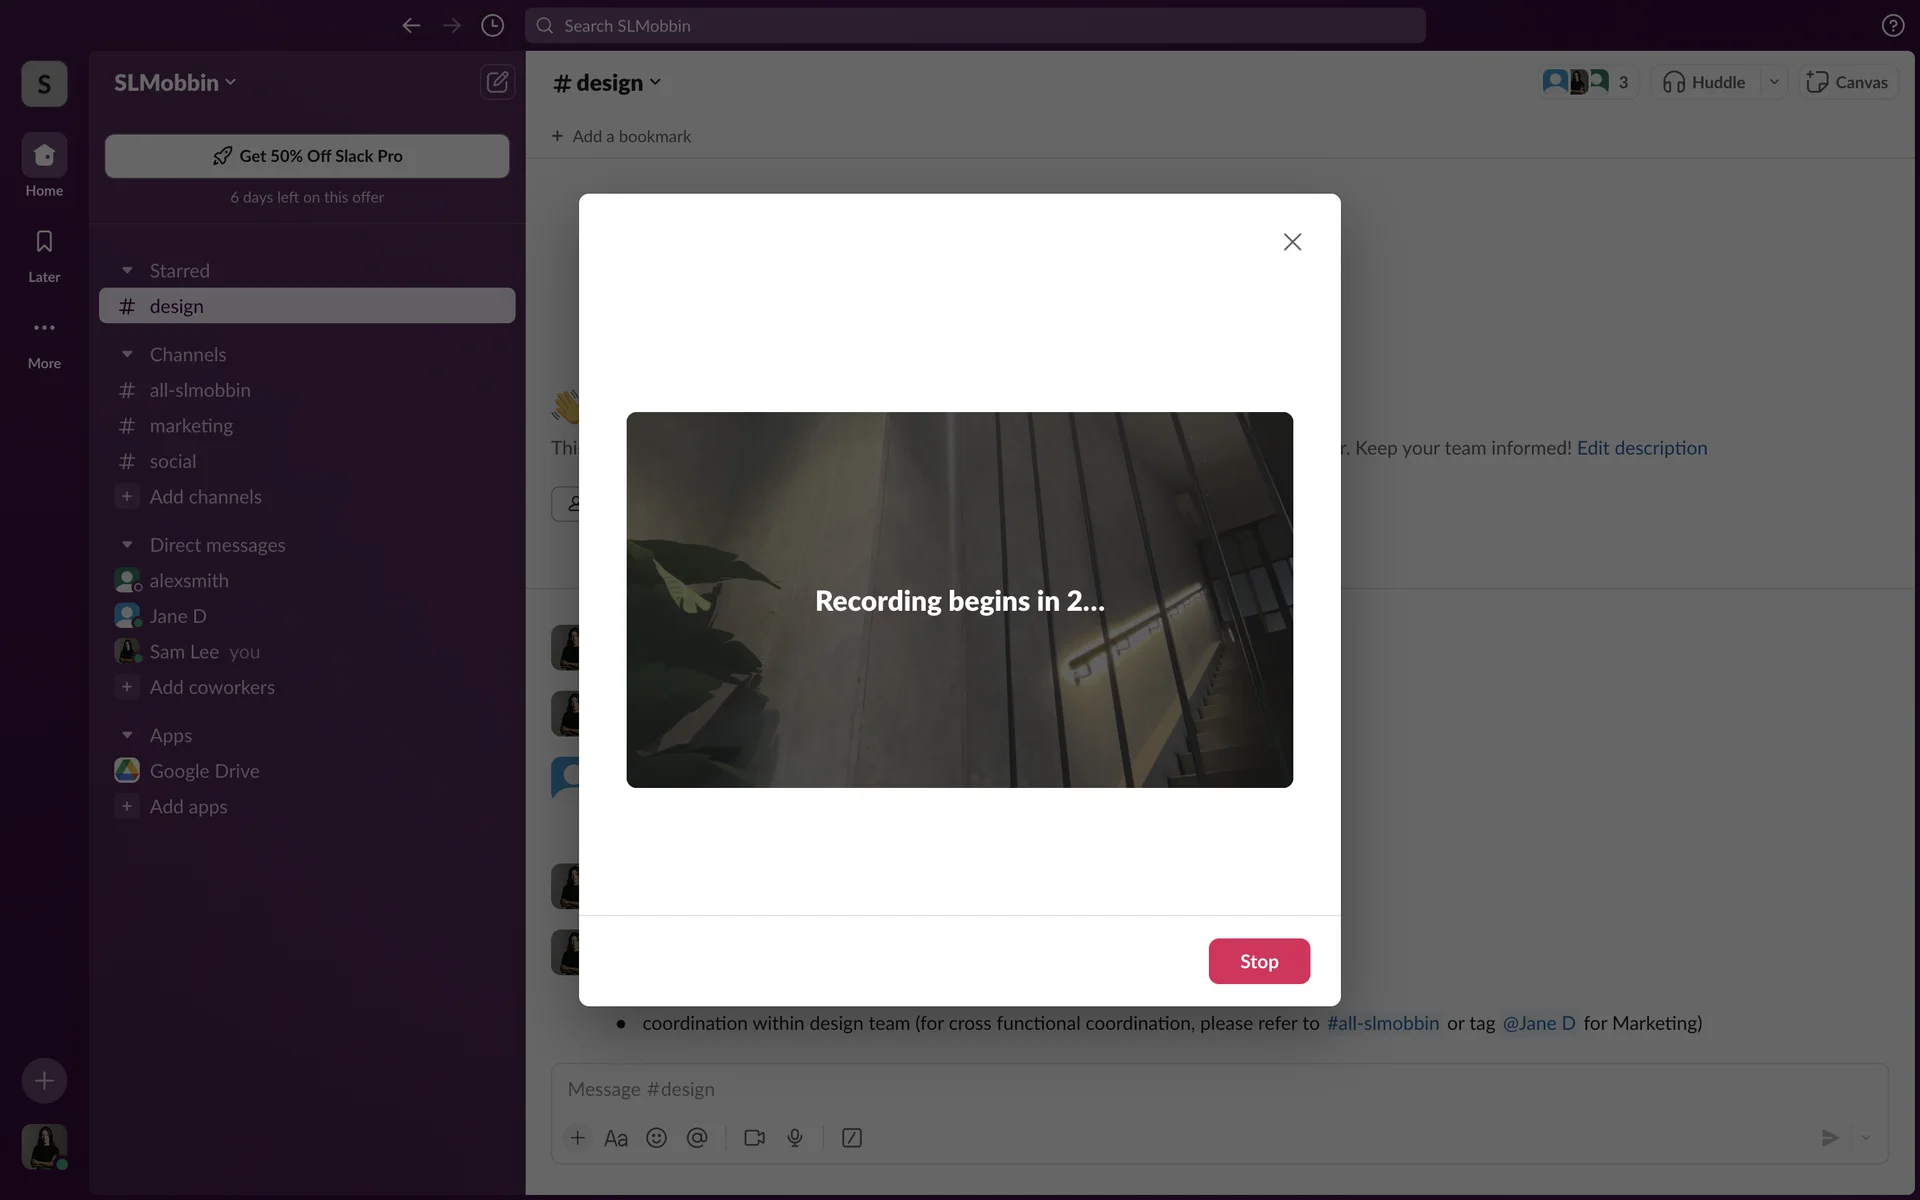Open the emoji picker icon
This screenshot has width=1920, height=1200.
[x=656, y=1138]
